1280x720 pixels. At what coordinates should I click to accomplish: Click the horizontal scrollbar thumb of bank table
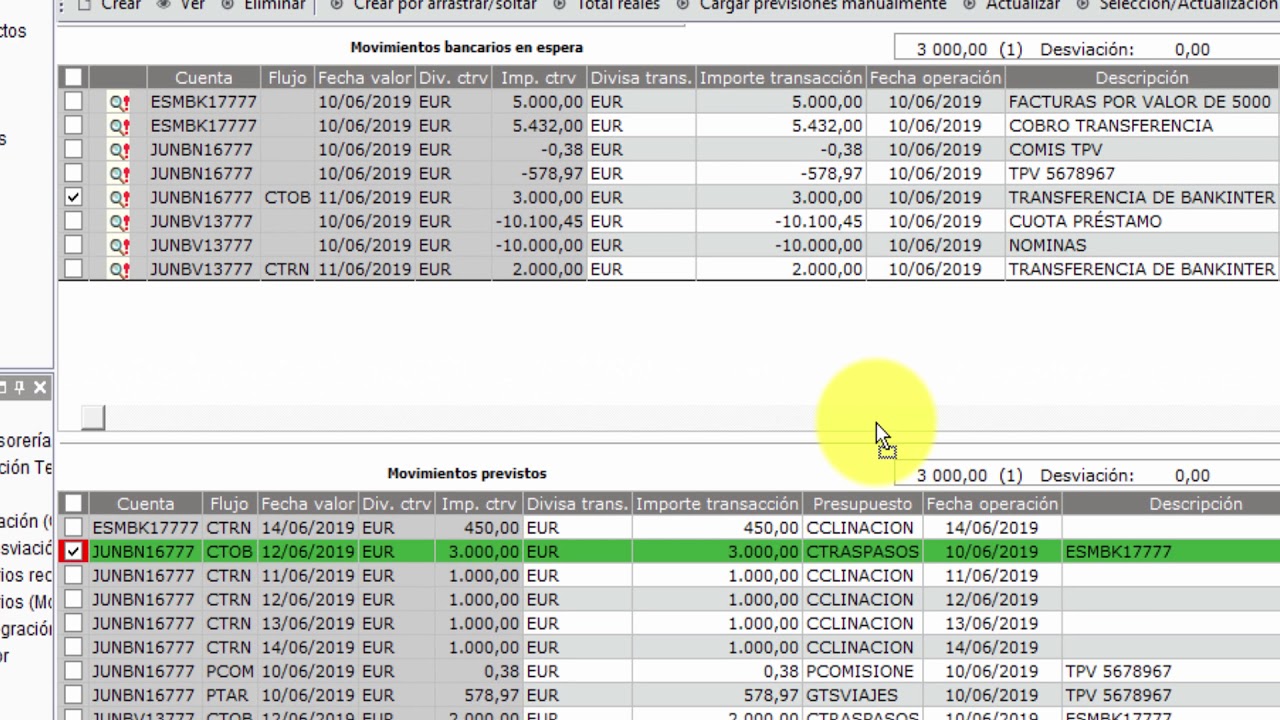[x=93, y=418]
